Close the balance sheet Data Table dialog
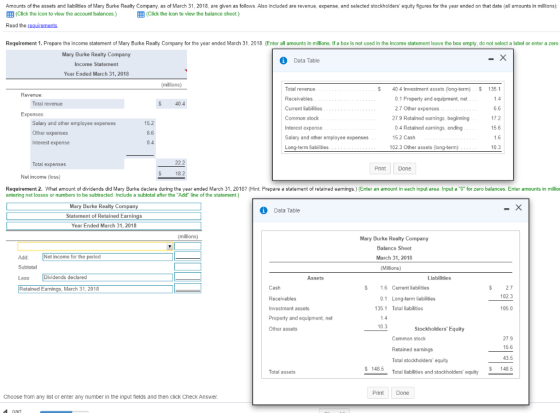 click(519, 208)
